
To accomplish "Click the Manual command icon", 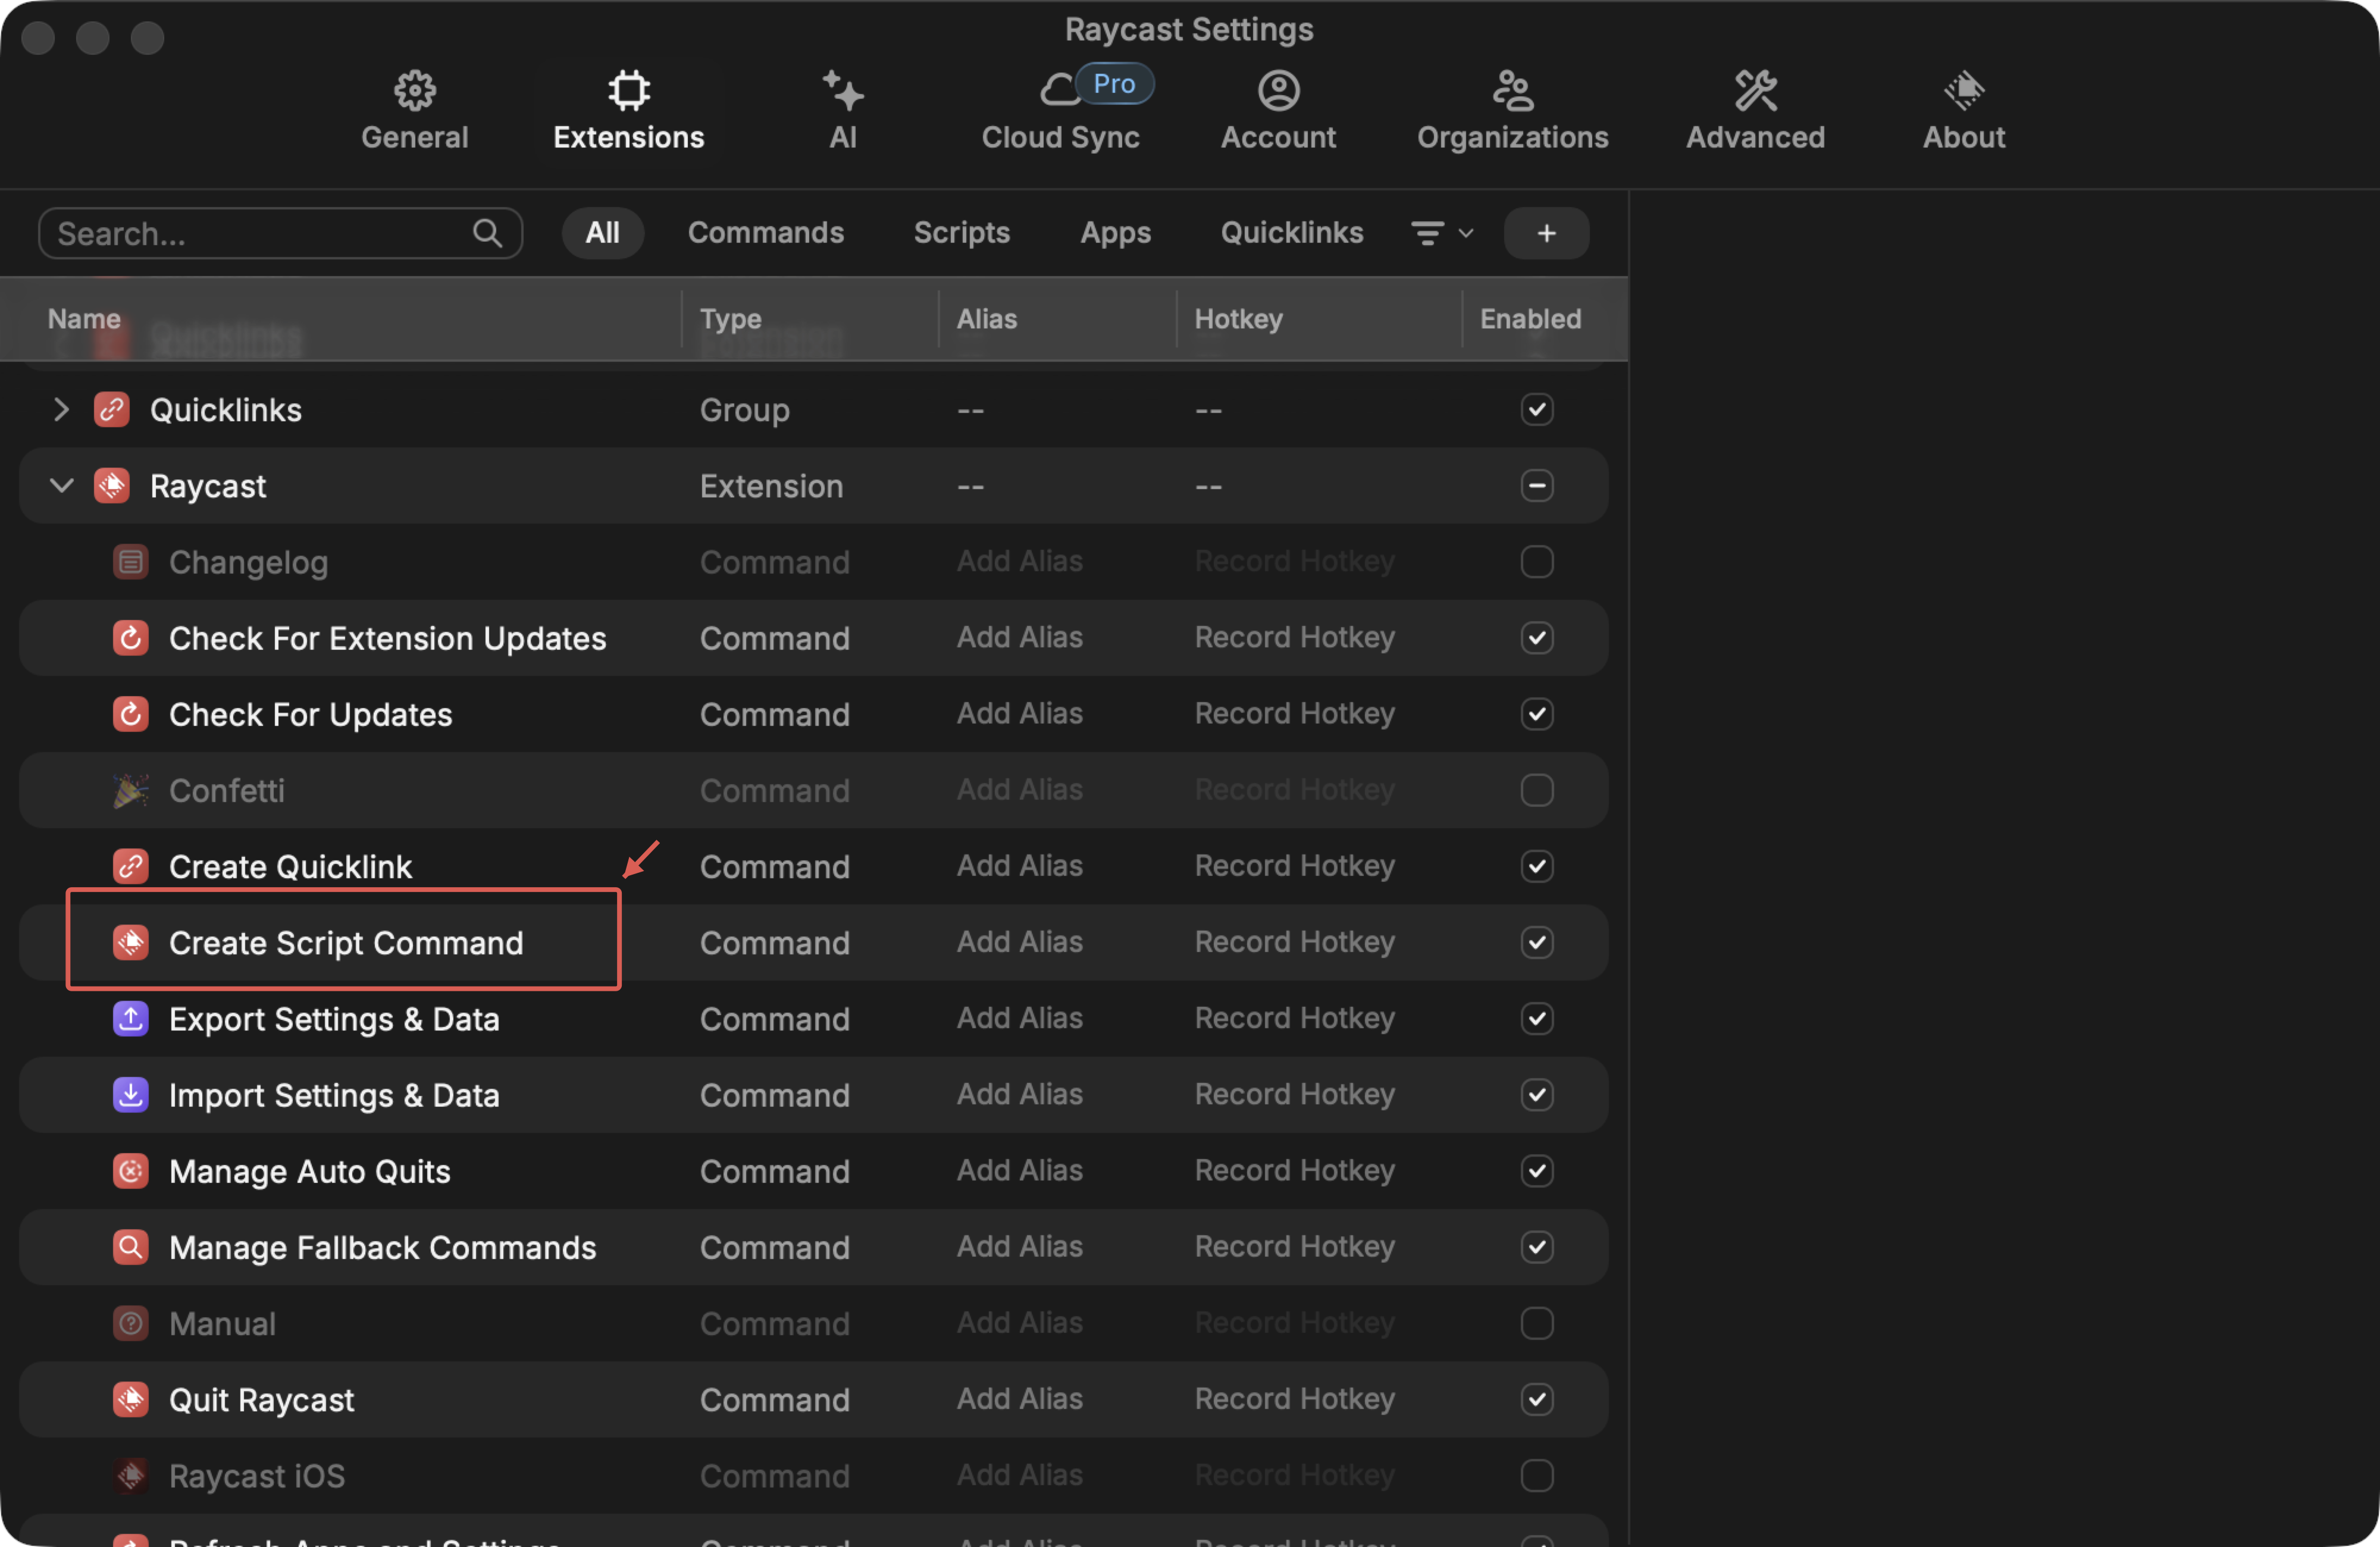I will click(x=131, y=1323).
